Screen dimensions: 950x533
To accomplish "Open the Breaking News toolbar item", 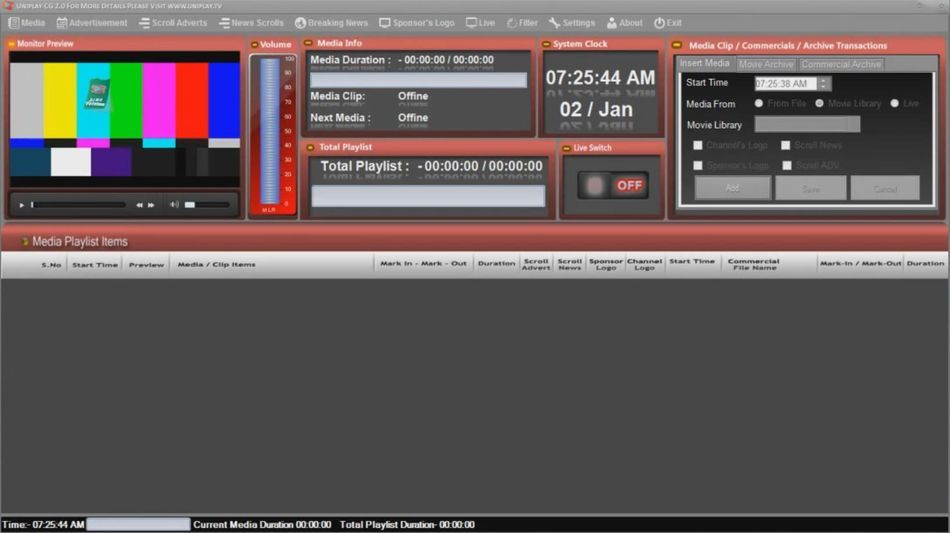I will [x=331, y=23].
